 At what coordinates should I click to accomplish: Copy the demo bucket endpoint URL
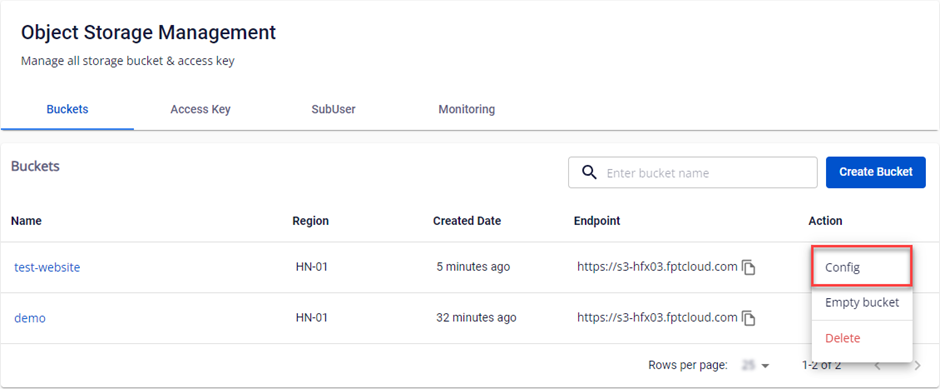[748, 318]
